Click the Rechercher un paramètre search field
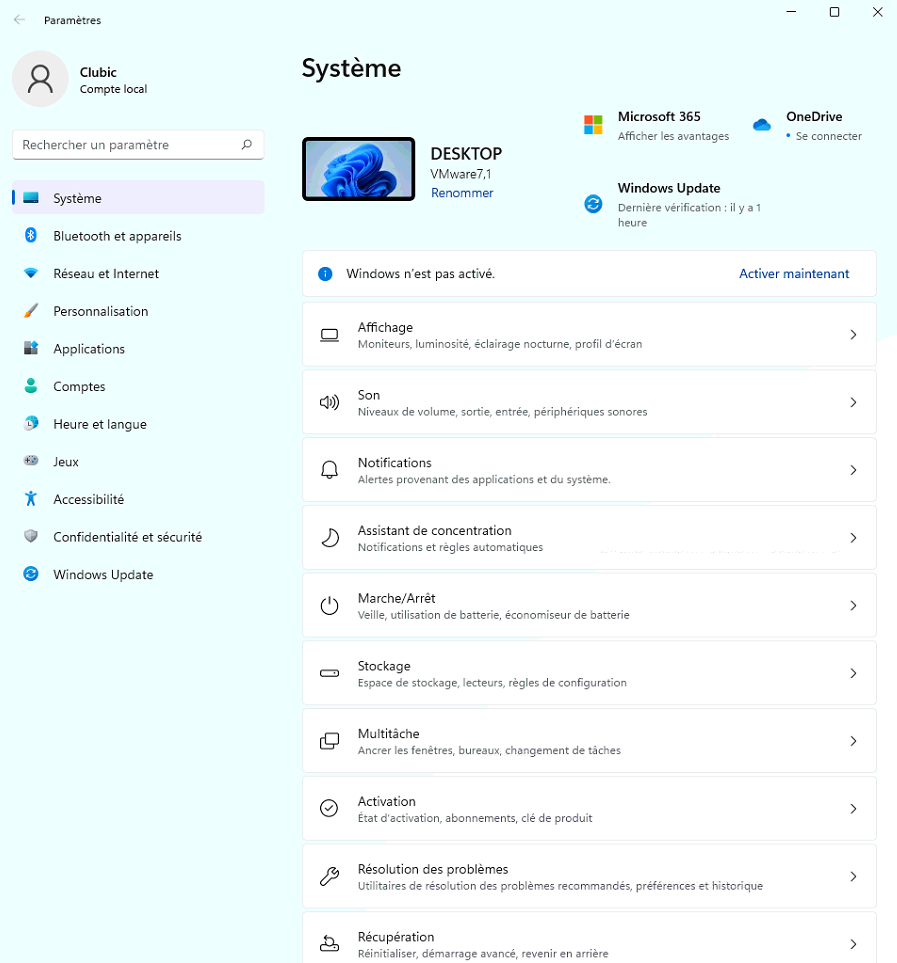 coord(128,145)
